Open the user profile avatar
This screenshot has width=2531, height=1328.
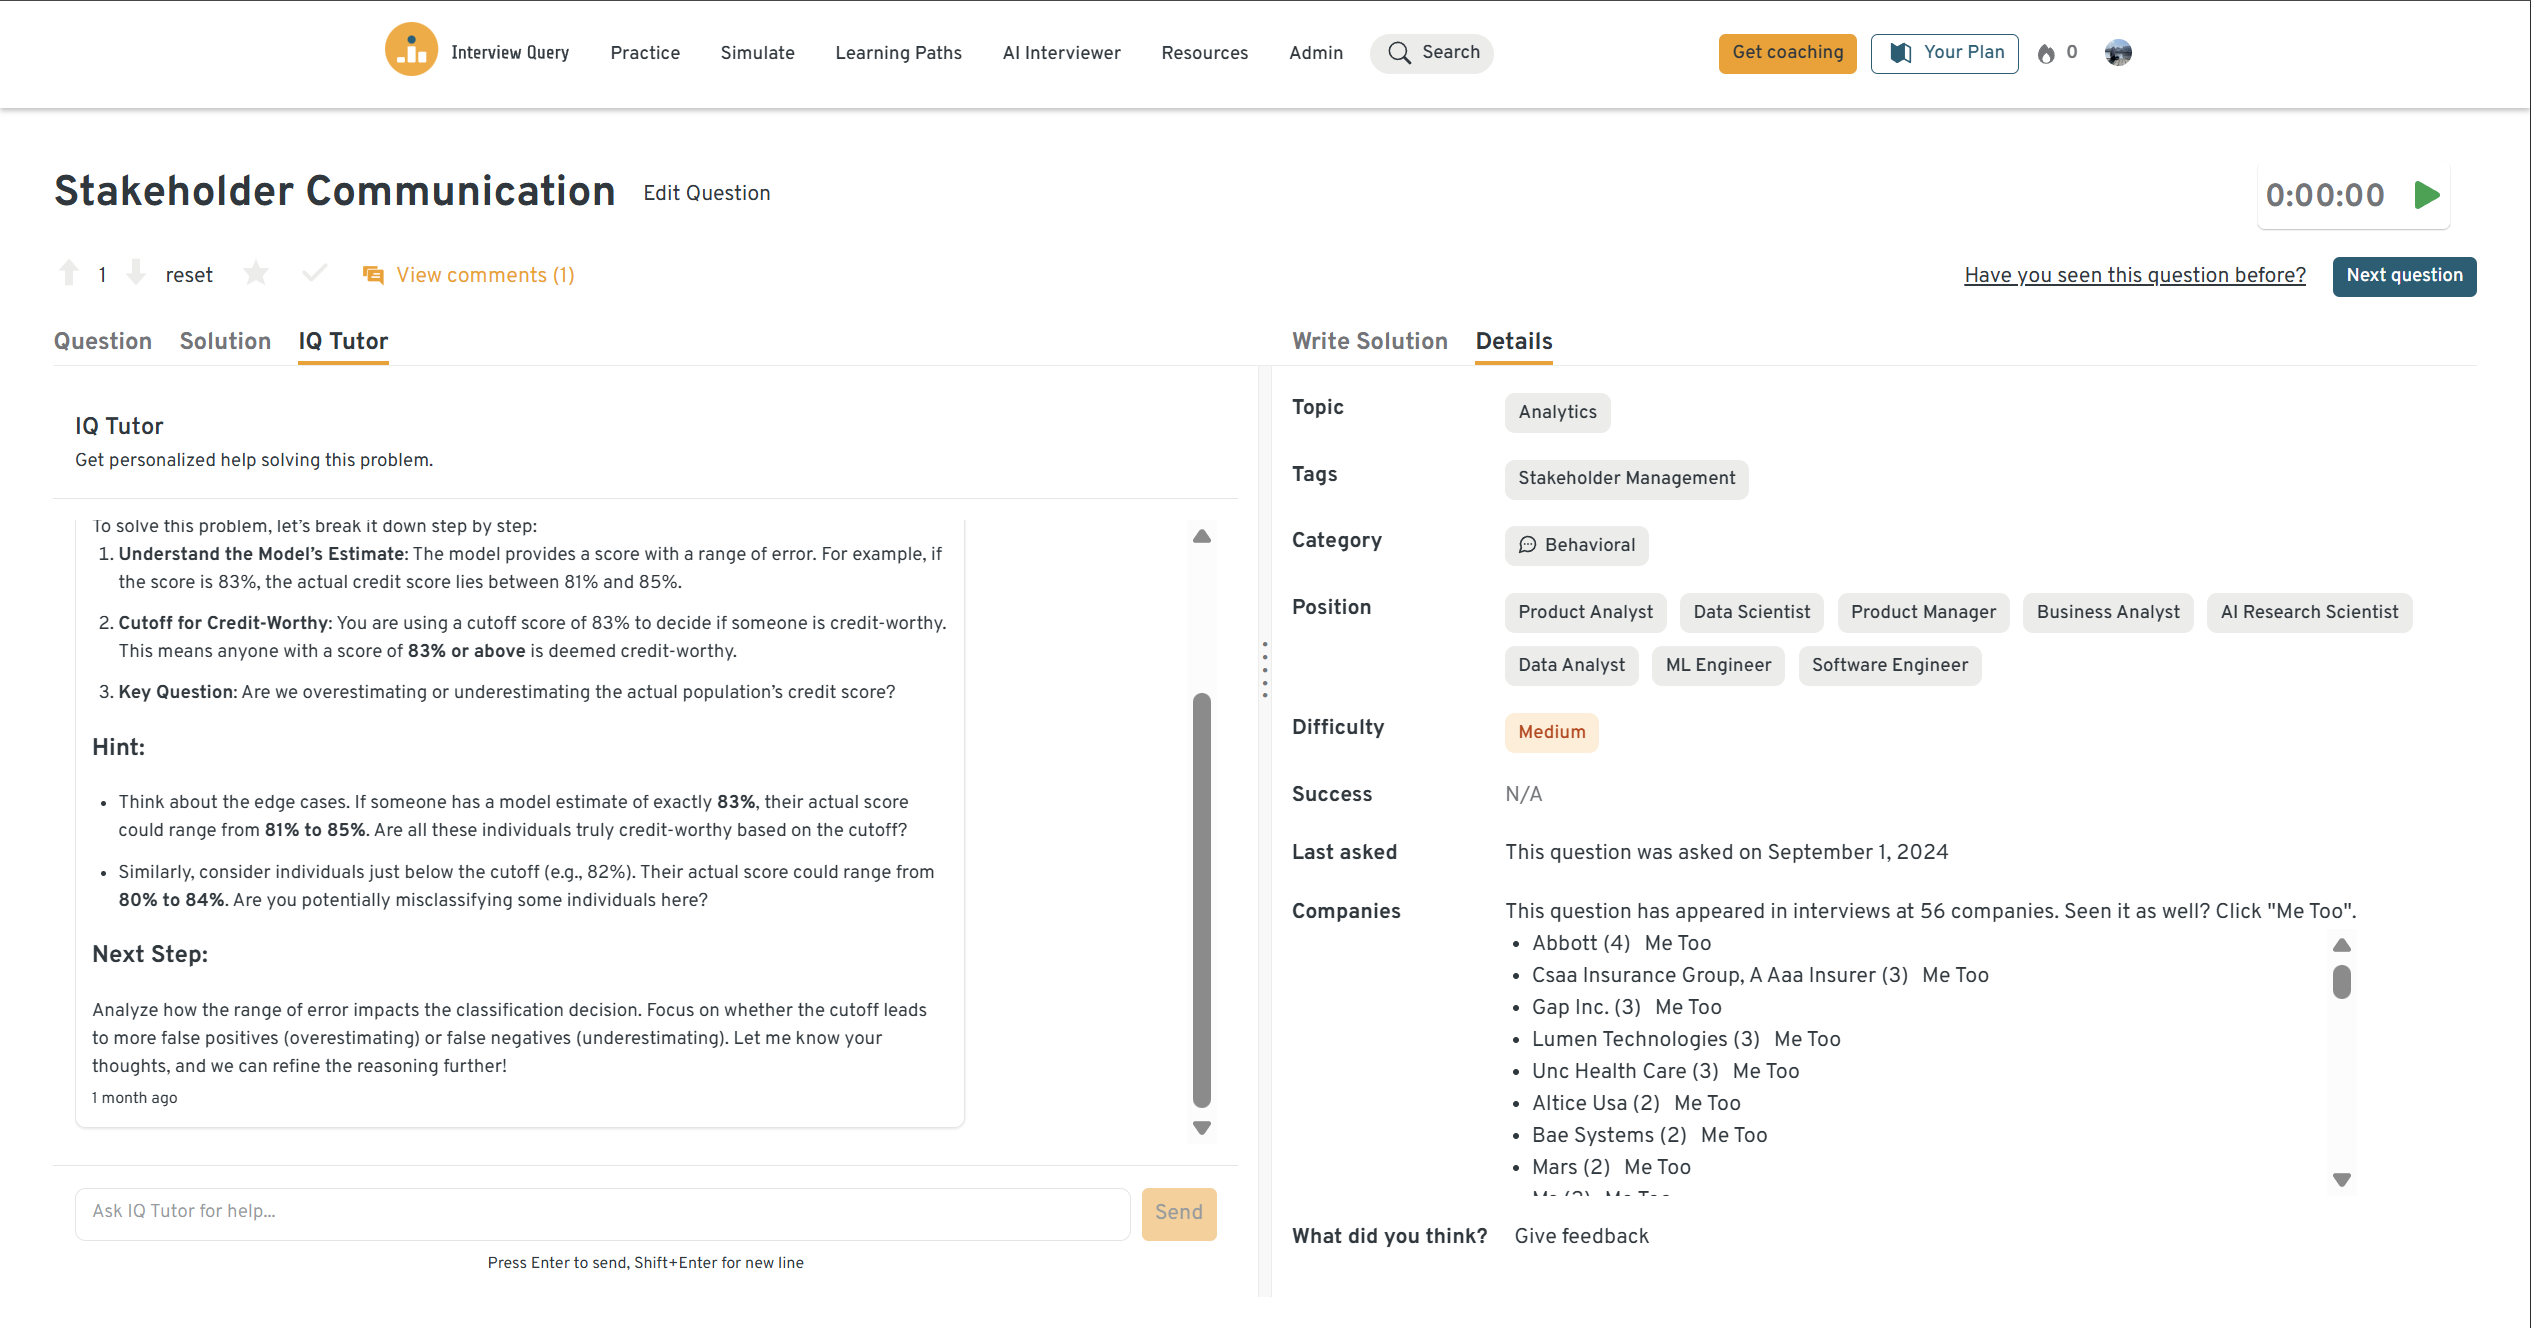point(2117,53)
